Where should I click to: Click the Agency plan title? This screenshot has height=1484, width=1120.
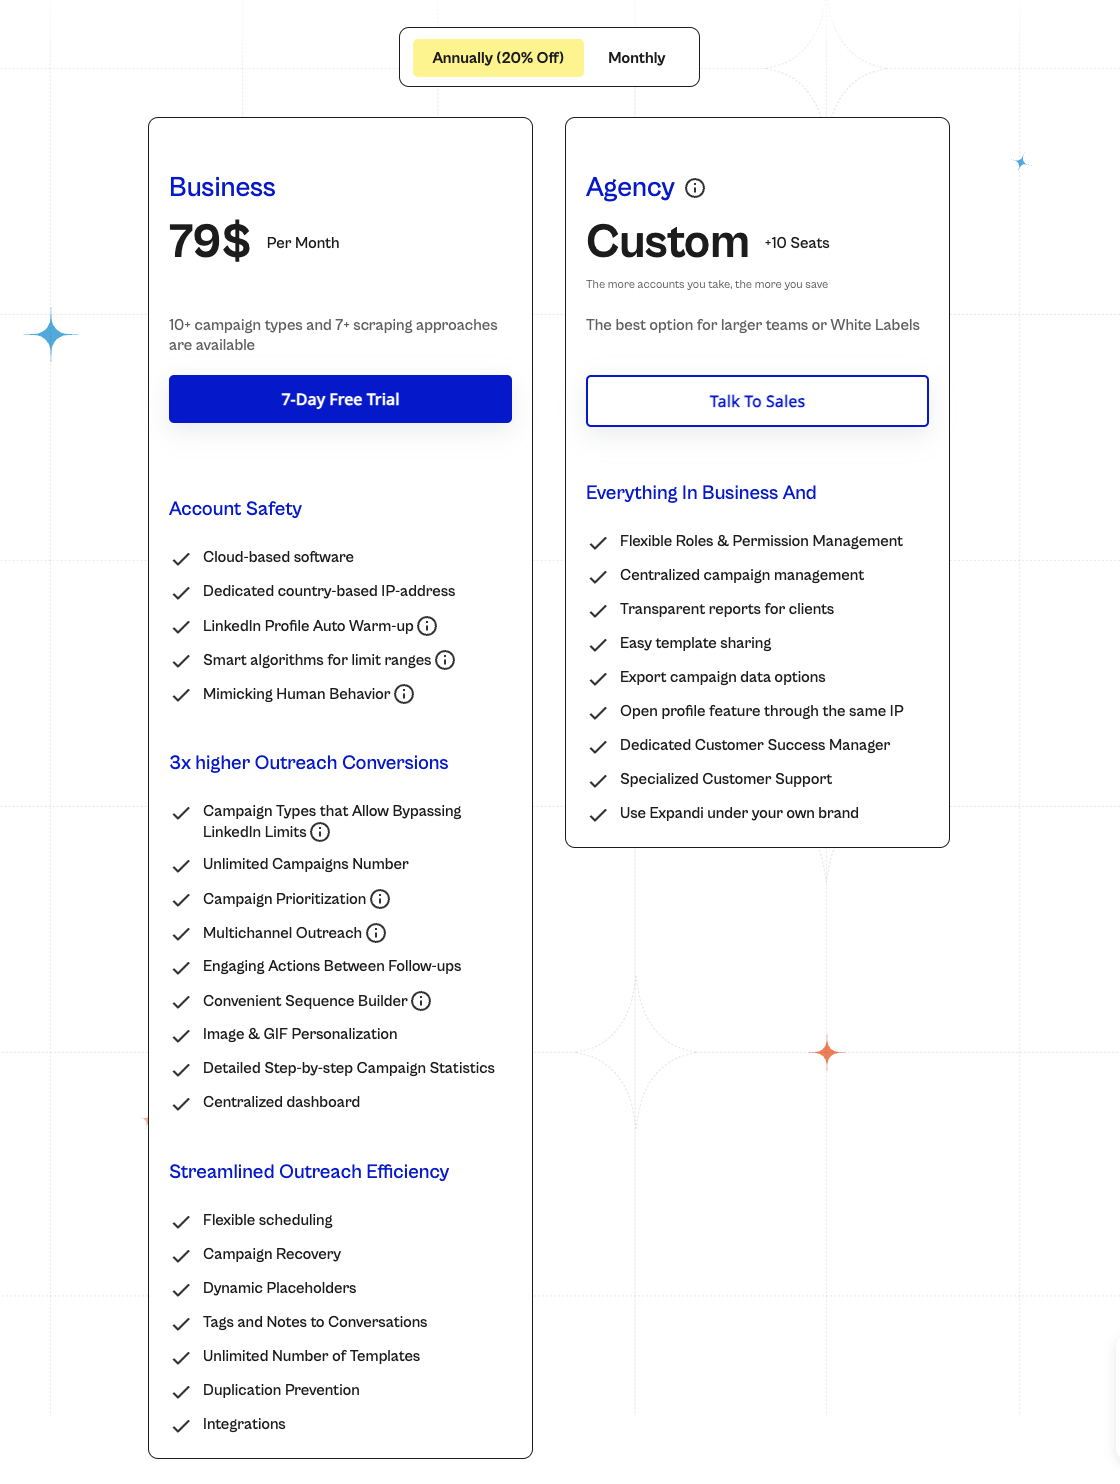click(630, 187)
